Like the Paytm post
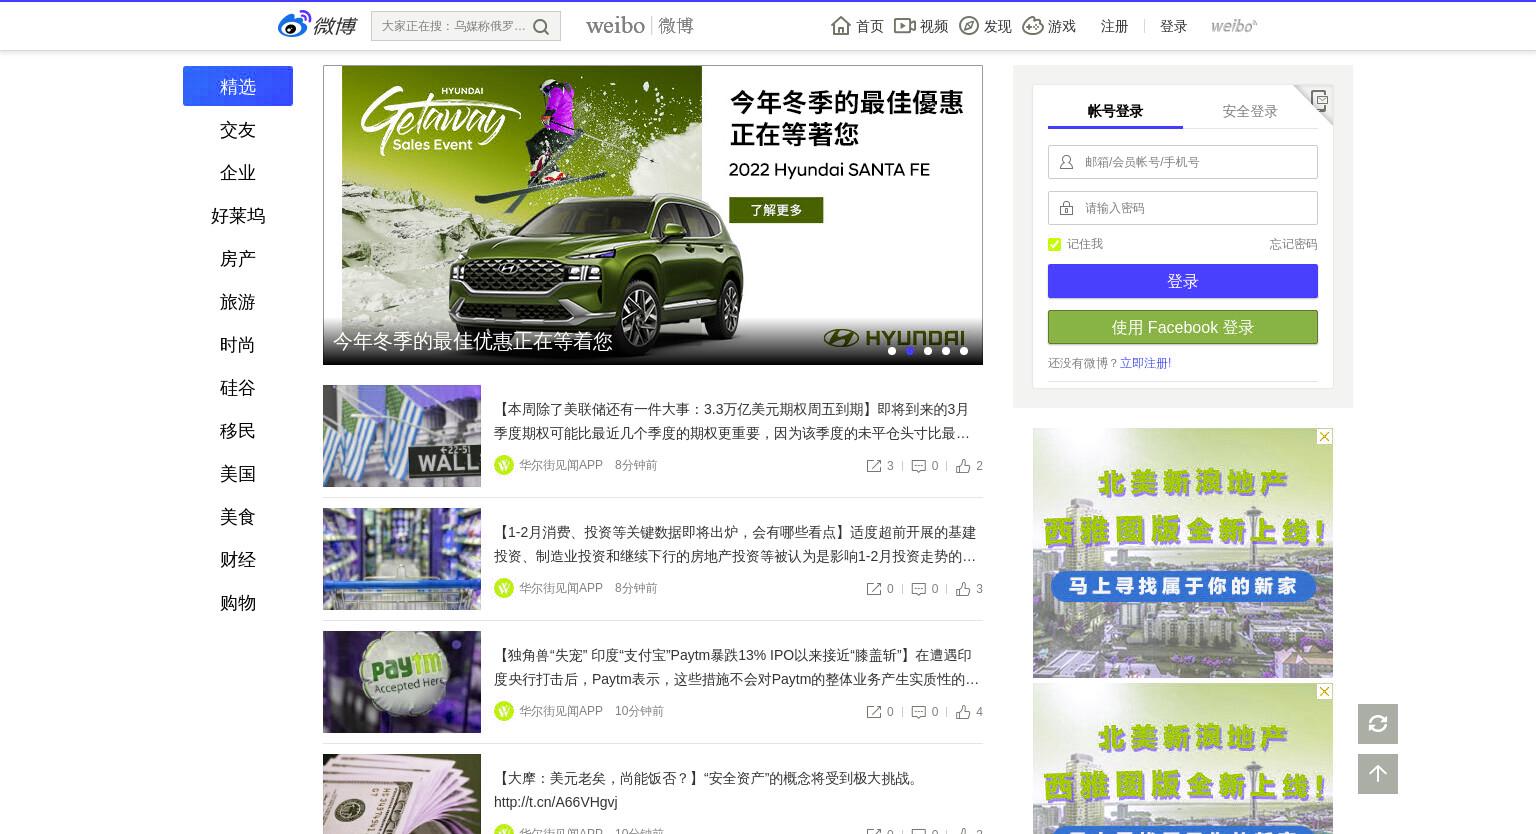The width and height of the screenshot is (1536, 834). pos(963,712)
